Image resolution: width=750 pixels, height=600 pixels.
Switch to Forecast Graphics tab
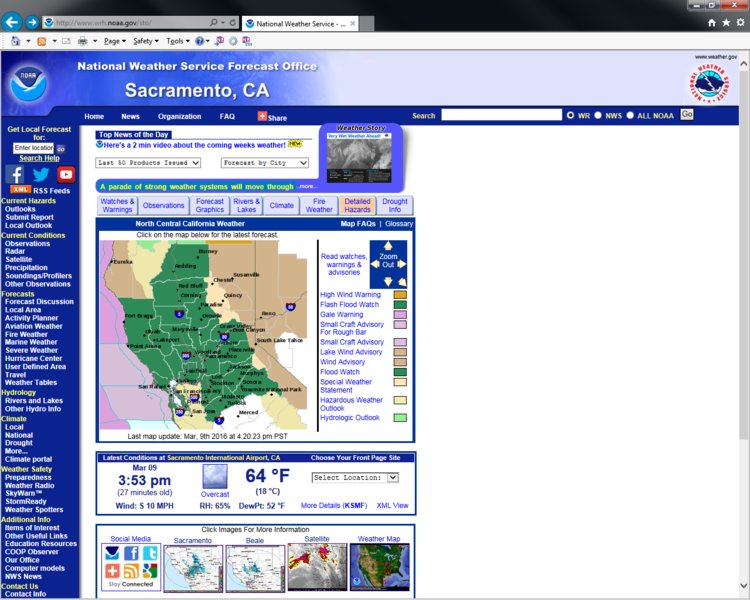tap(210, 205)
